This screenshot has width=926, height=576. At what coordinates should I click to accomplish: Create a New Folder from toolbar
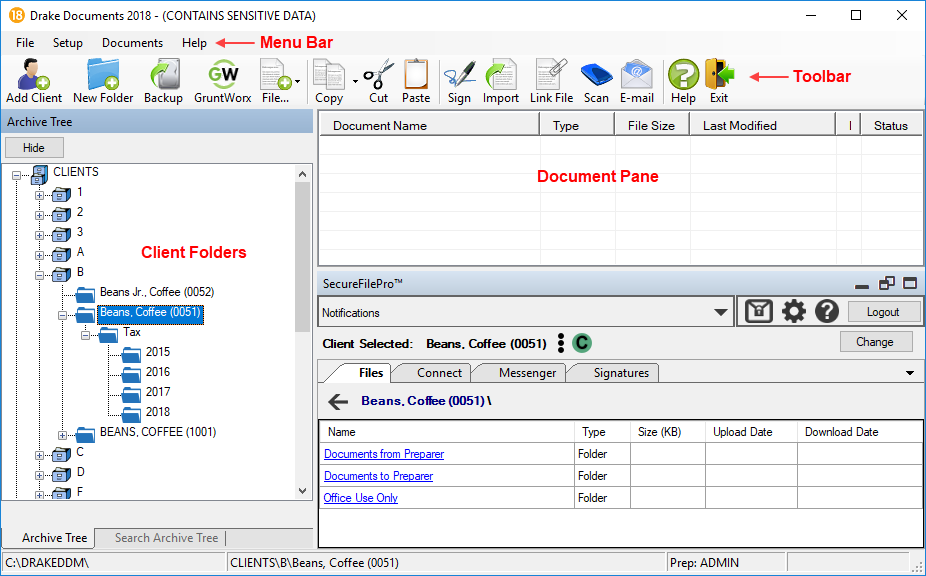[x=103, y=82]
